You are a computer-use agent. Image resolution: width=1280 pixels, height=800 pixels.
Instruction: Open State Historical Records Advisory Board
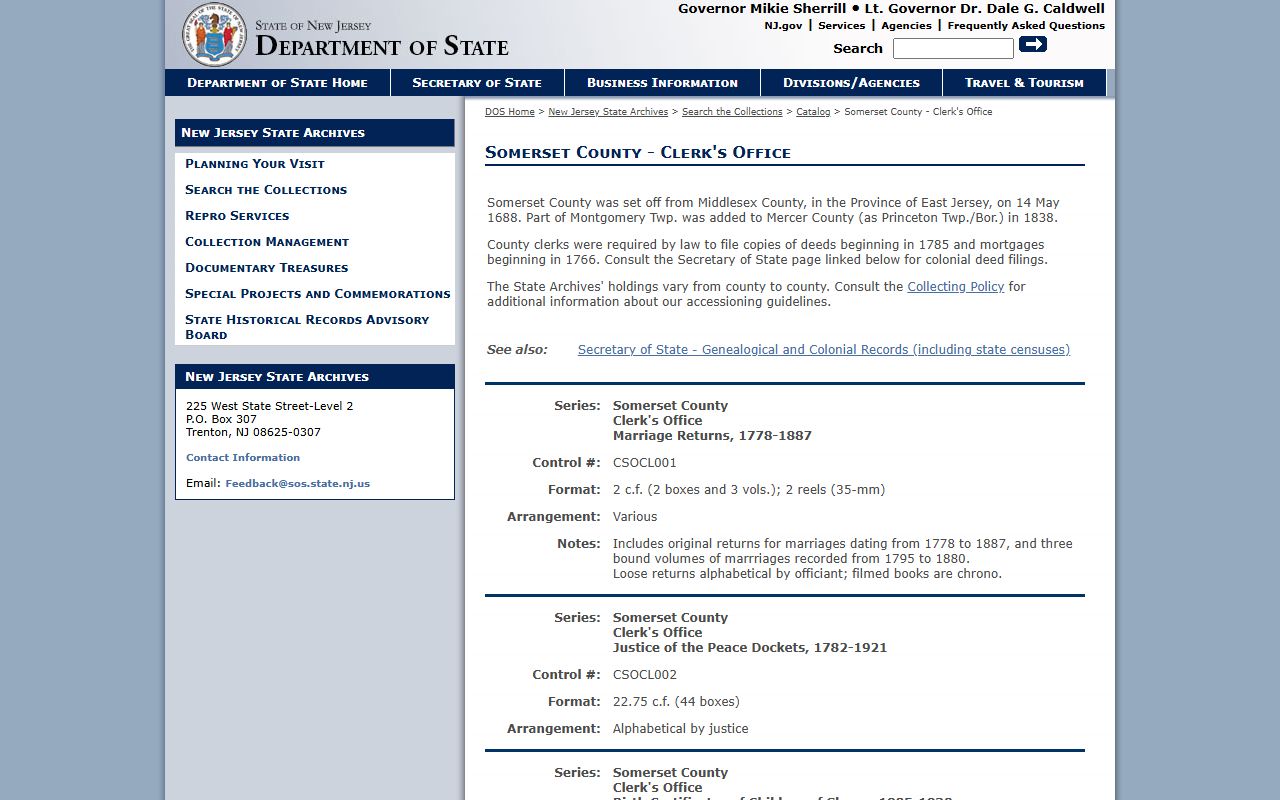coord(307,327)
